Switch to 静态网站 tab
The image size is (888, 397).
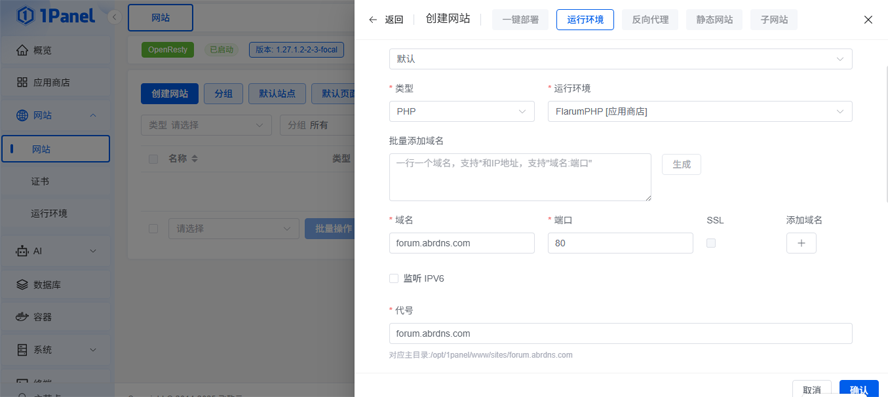pos(715,19)
